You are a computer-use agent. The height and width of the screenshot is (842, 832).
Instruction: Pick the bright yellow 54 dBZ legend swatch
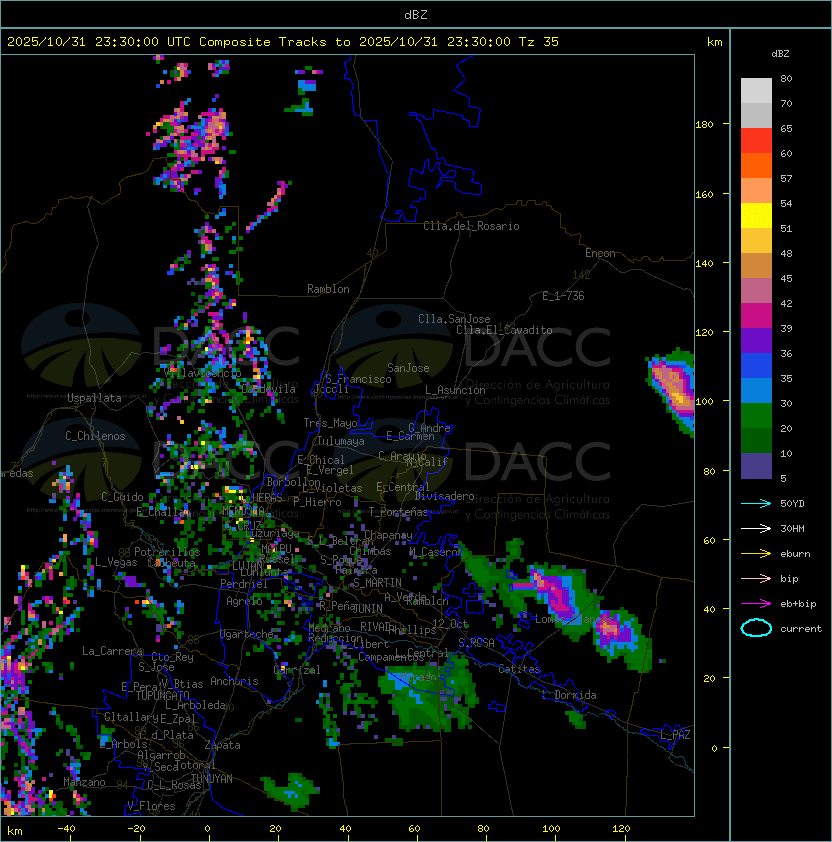click(756, 216)
